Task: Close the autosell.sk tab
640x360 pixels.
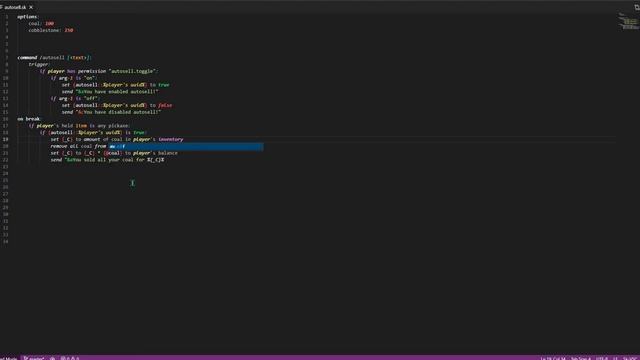Action: (31, 7)
